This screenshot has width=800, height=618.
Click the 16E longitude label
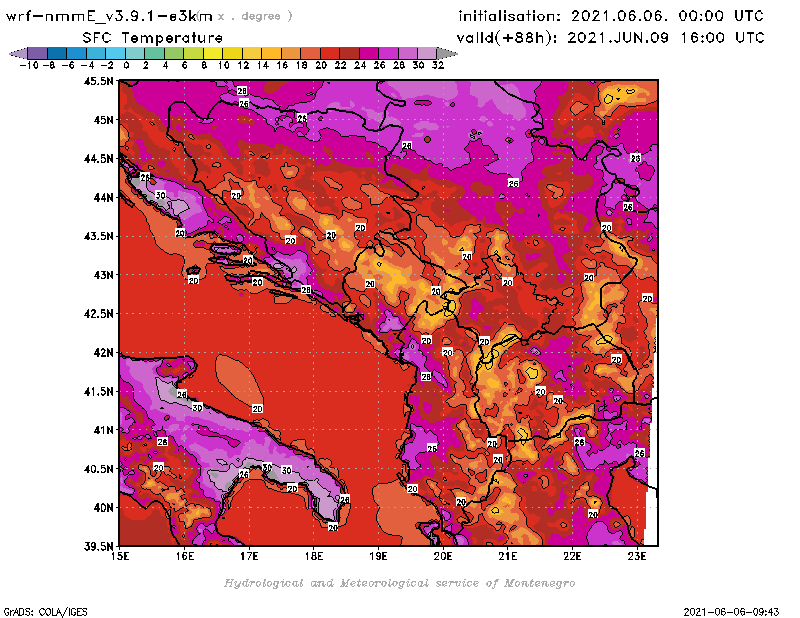[185, 556]
